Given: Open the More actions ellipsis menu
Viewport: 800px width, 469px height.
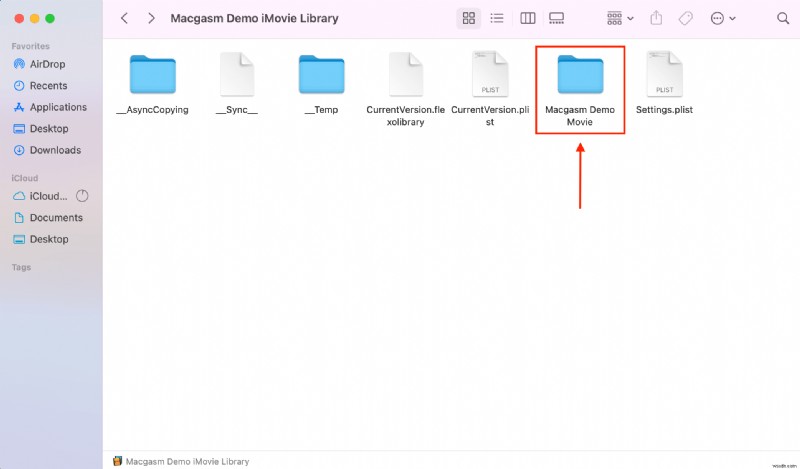Looking at the screenshot, I should point(723,18).
